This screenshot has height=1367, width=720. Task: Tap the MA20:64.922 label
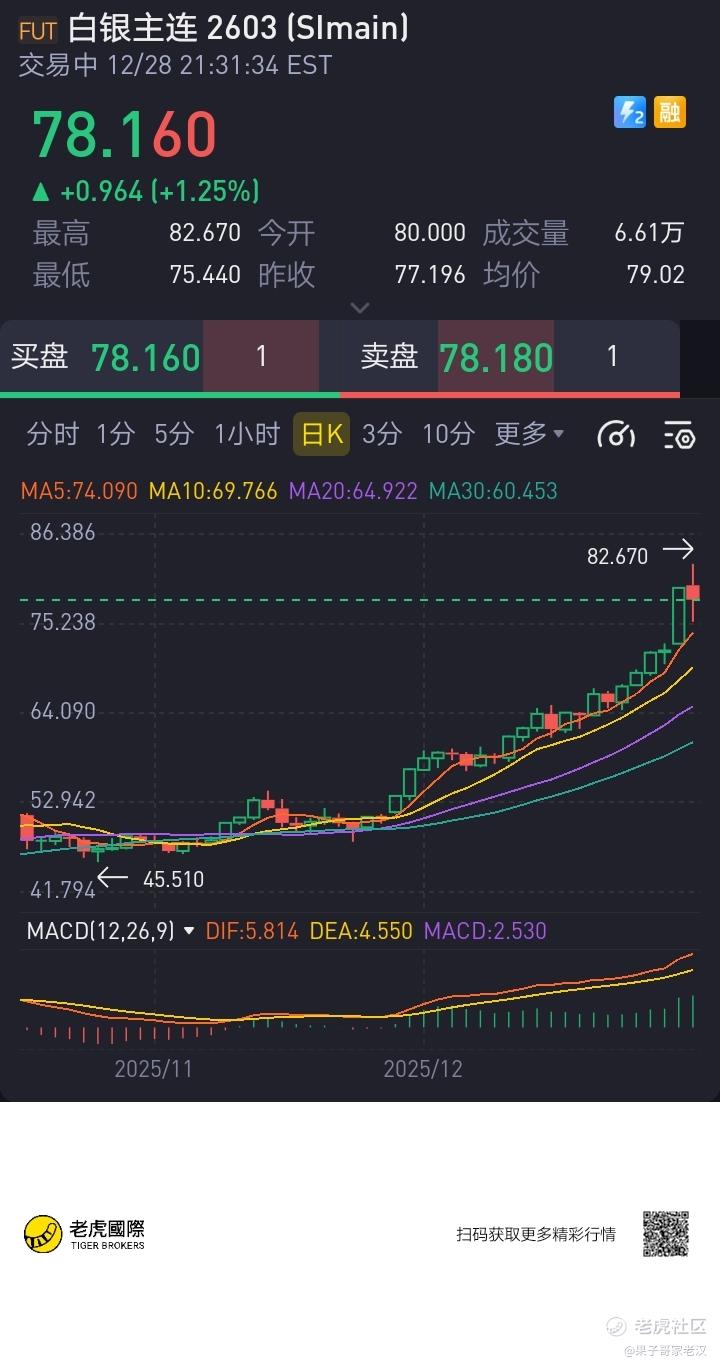(x=353, y=491)
